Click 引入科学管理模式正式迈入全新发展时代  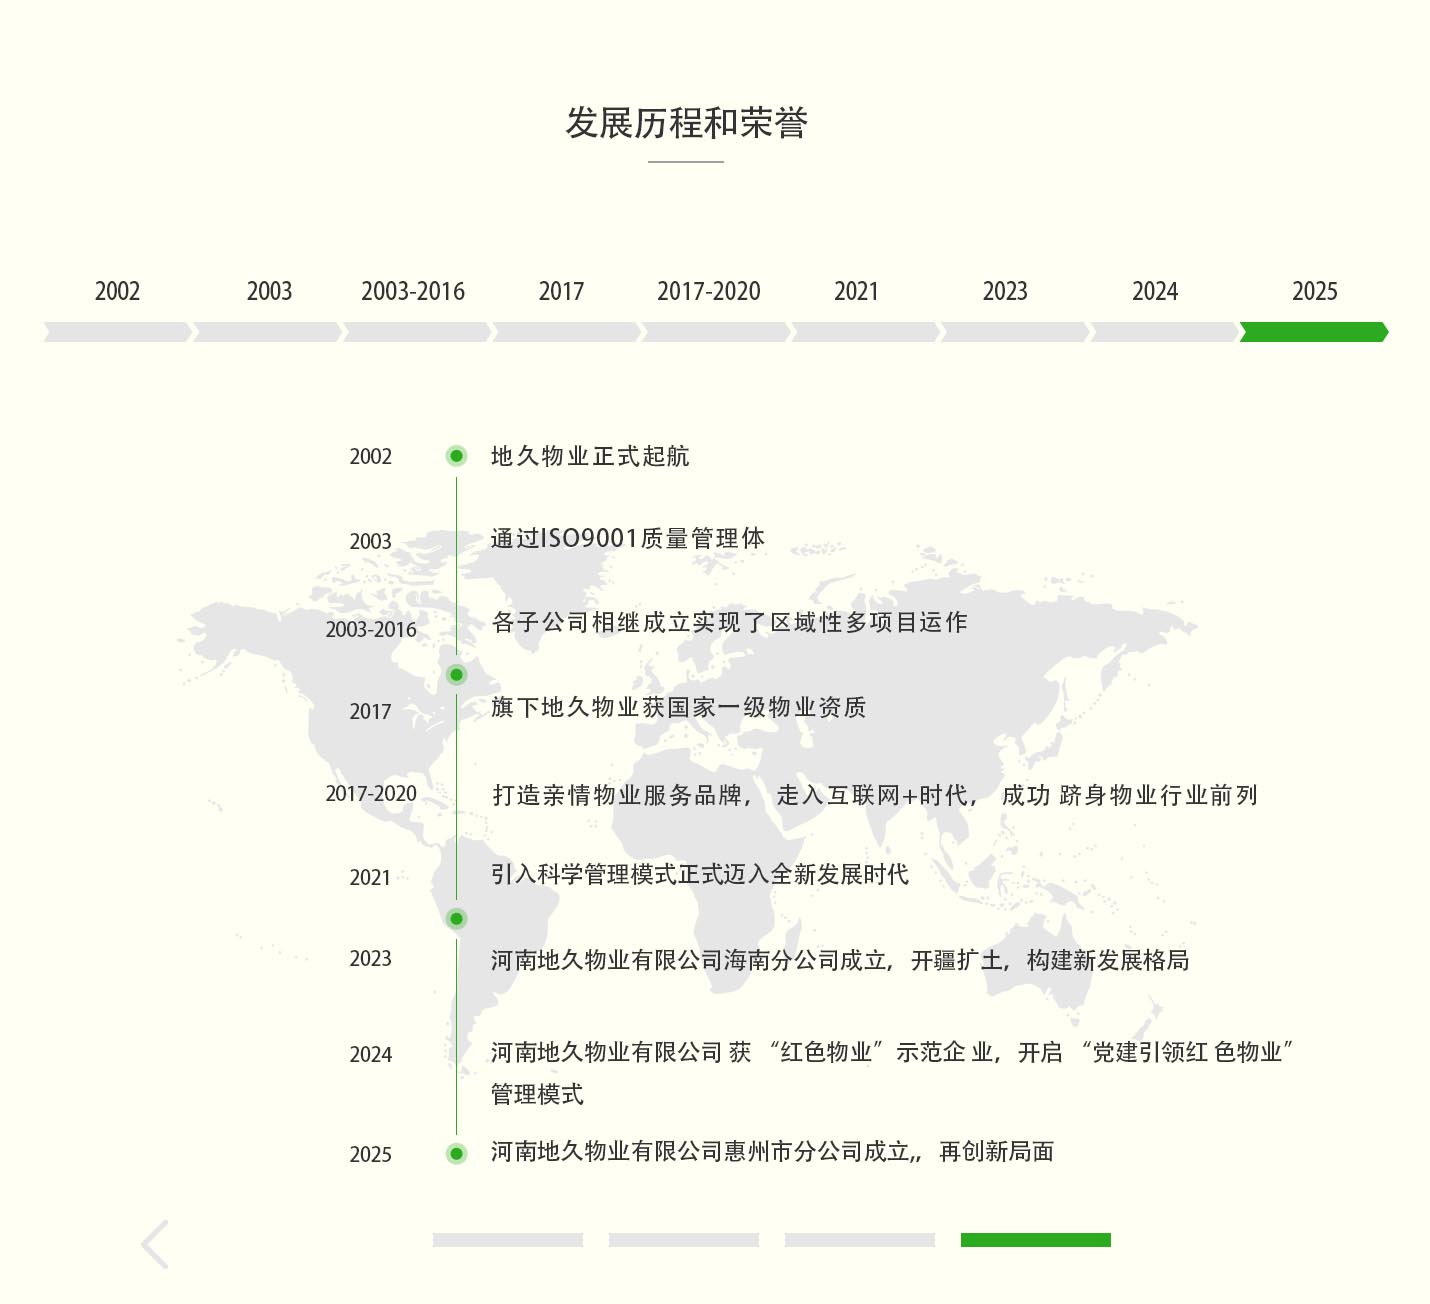point(700,874)
